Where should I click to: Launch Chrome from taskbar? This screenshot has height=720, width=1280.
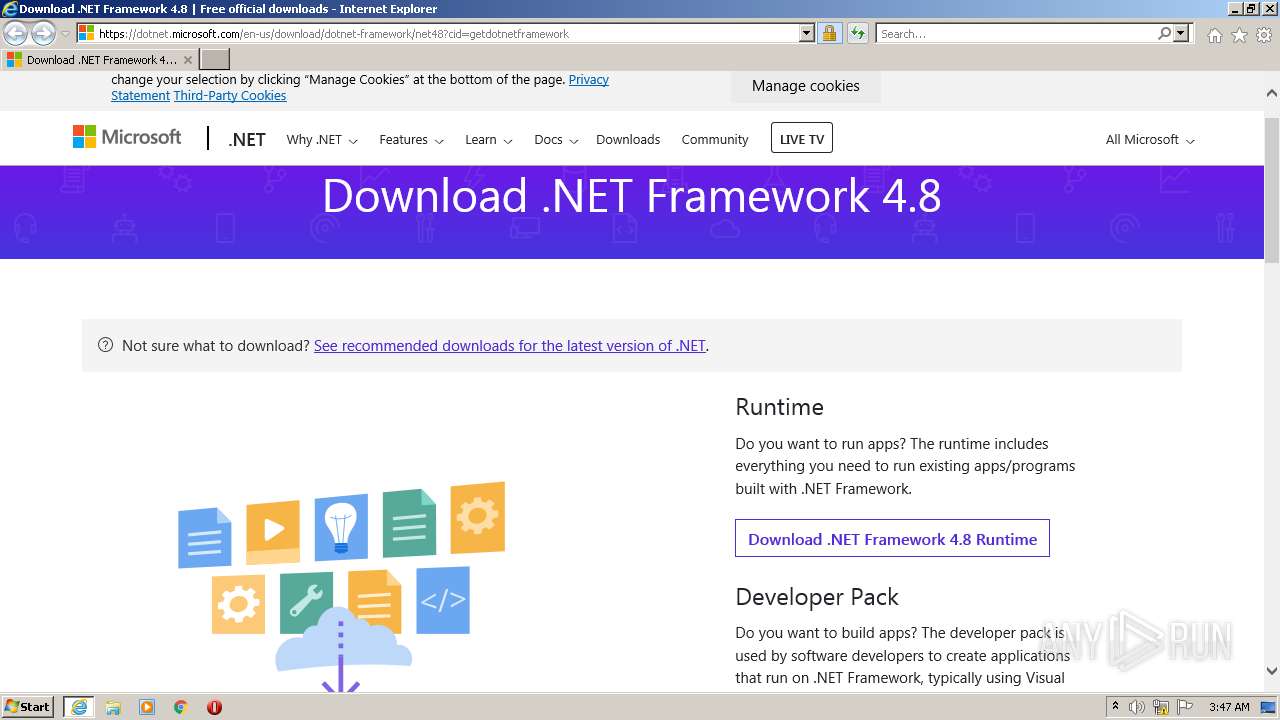click(x=181, y=707)
